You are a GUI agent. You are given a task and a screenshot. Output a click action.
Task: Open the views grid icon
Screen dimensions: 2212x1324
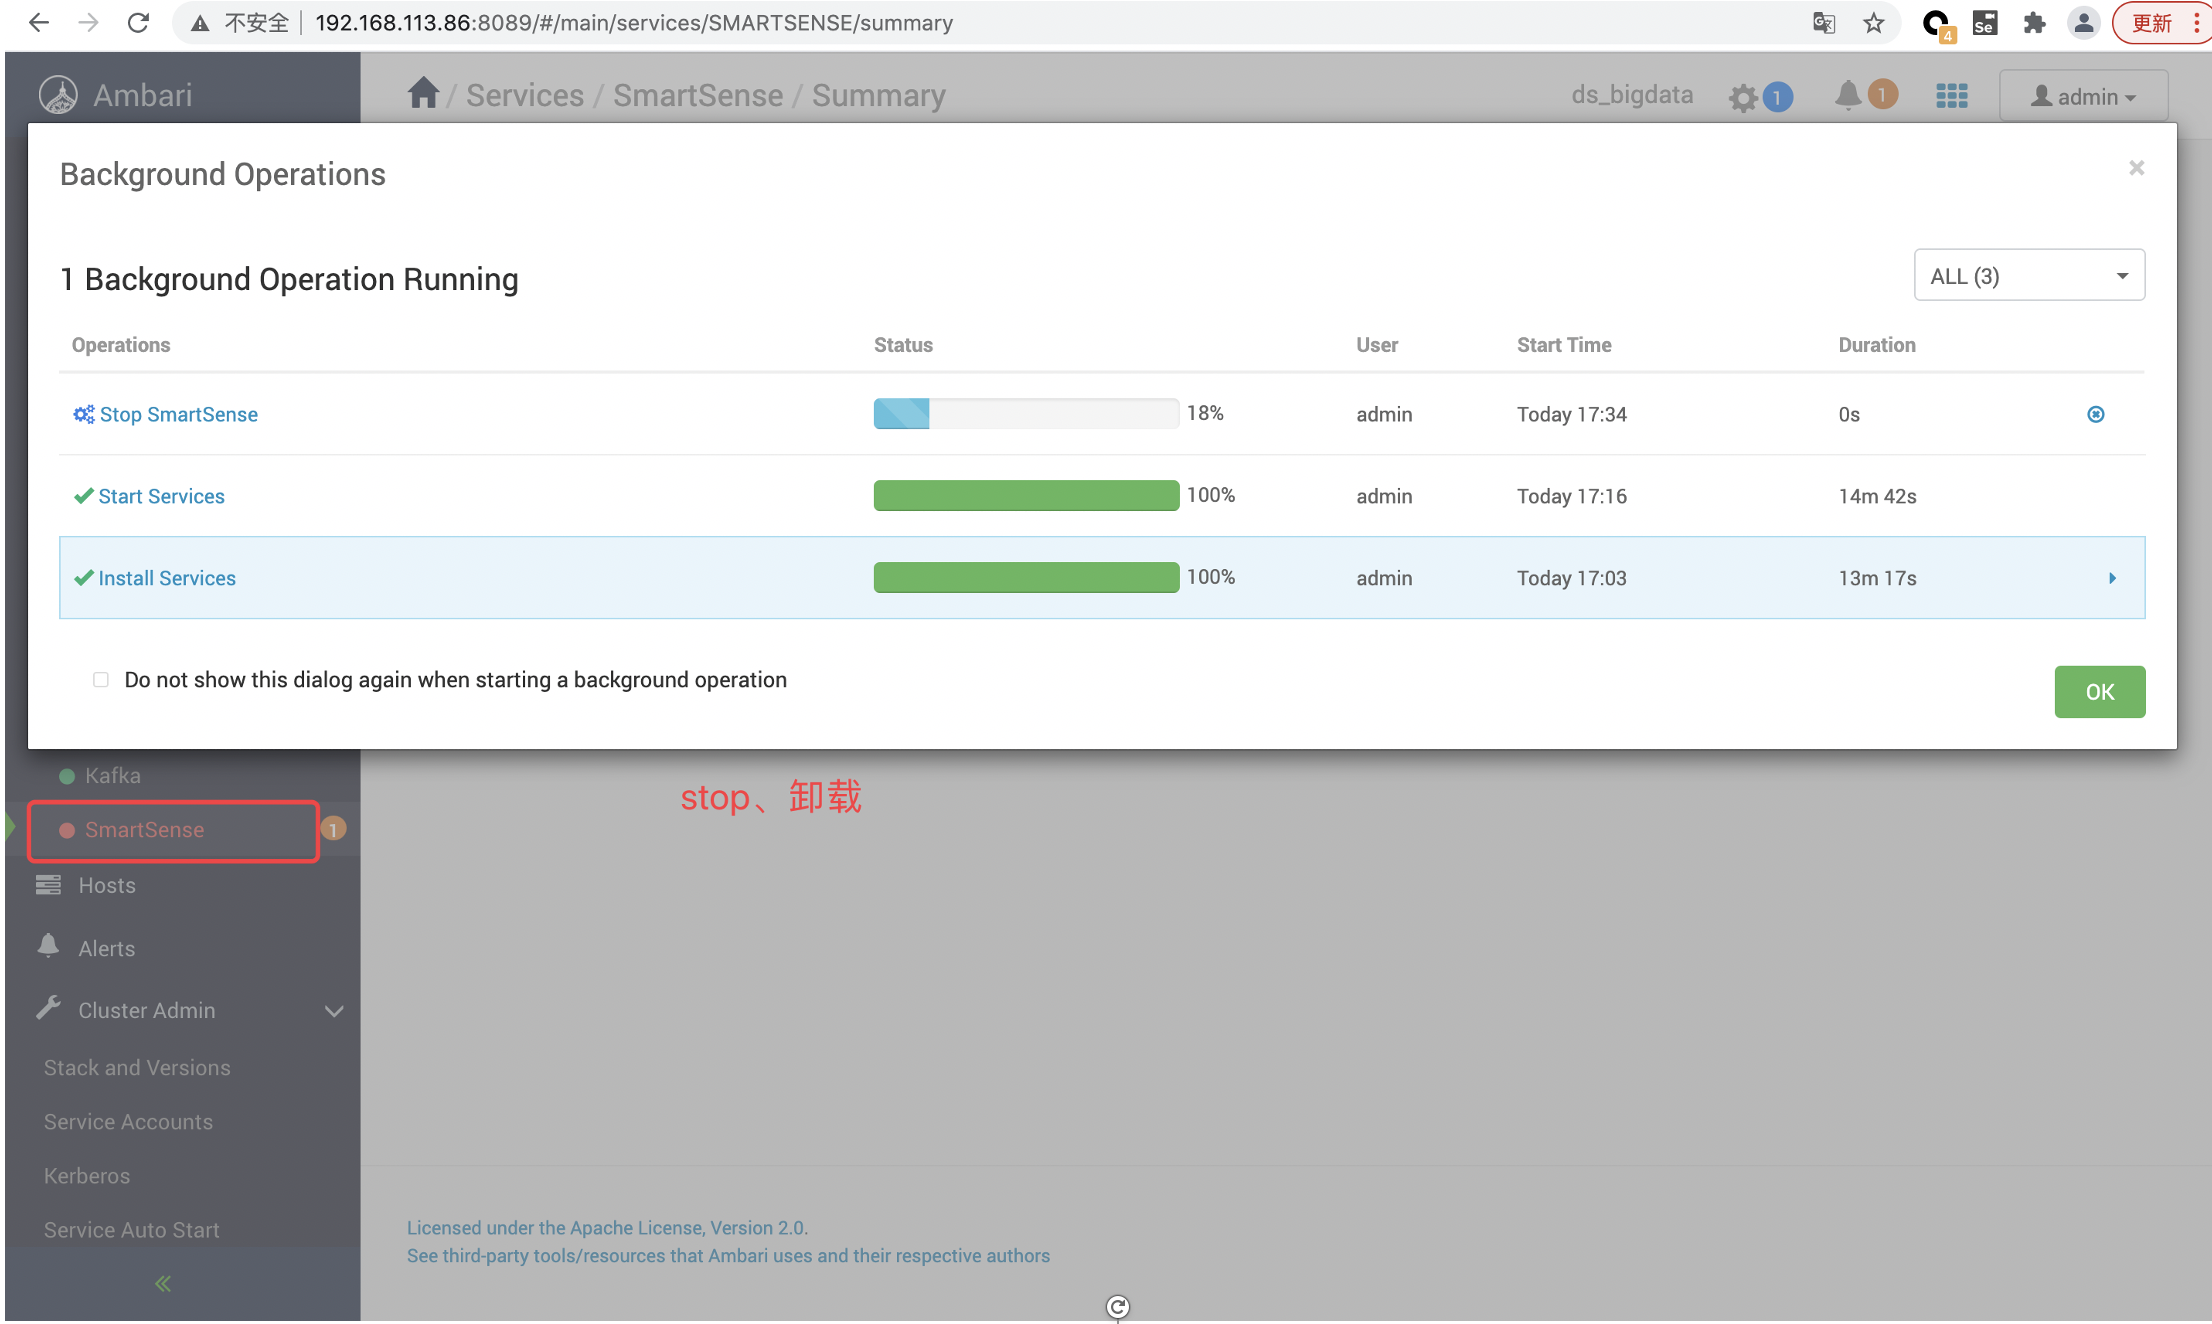[1951, 96]
